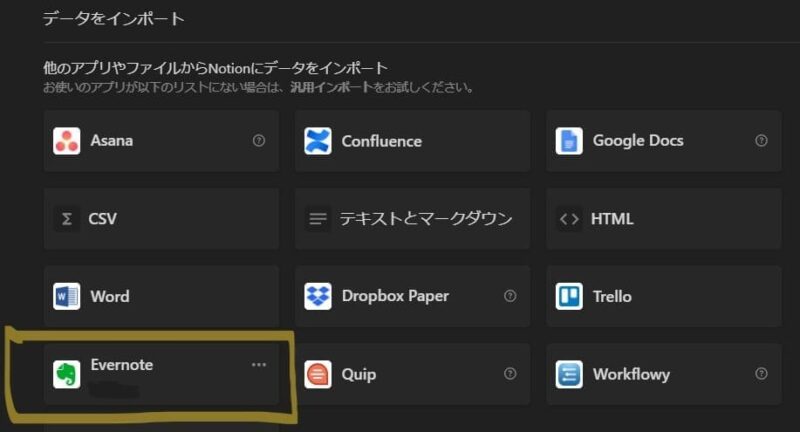Open help for Google Docs import
Image resolution: width=800 pixels, height=432 pixels.
(x=761, y=141)
